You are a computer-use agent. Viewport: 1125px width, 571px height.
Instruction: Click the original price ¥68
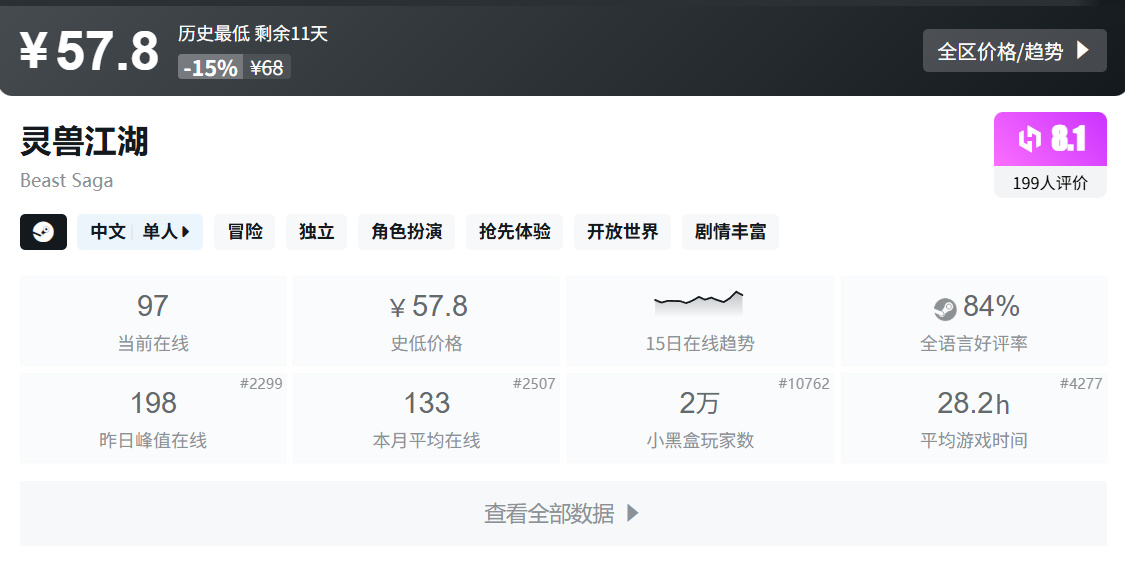[267, 67]
